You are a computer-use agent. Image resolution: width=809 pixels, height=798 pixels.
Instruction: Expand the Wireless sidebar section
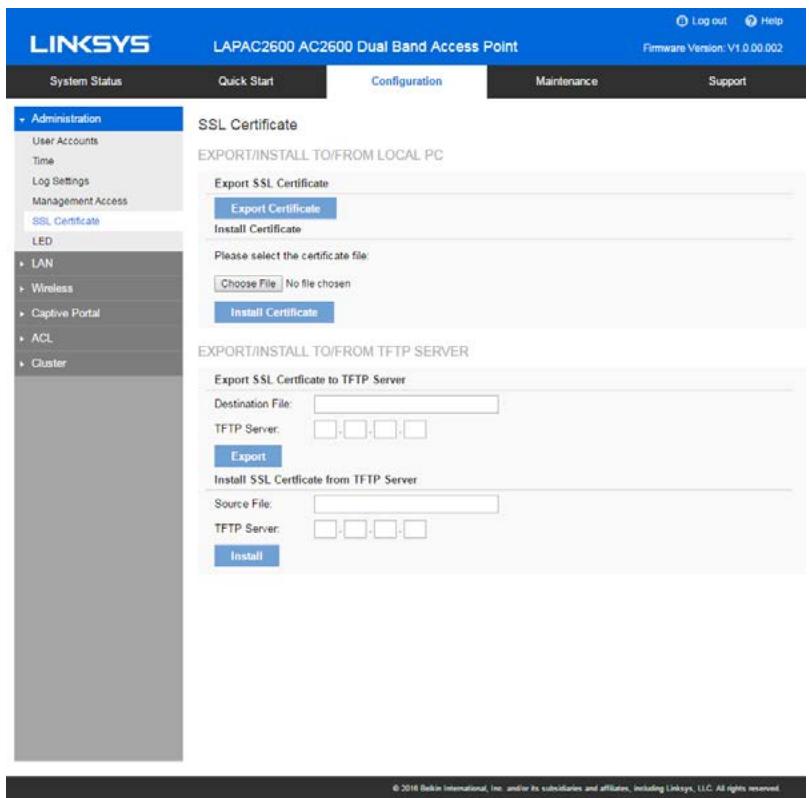(98, 288)
